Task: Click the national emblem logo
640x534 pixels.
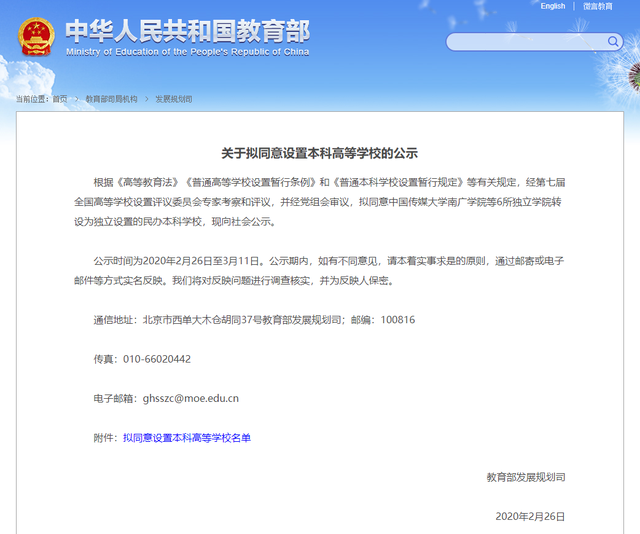Action: [x=36, y=37]
